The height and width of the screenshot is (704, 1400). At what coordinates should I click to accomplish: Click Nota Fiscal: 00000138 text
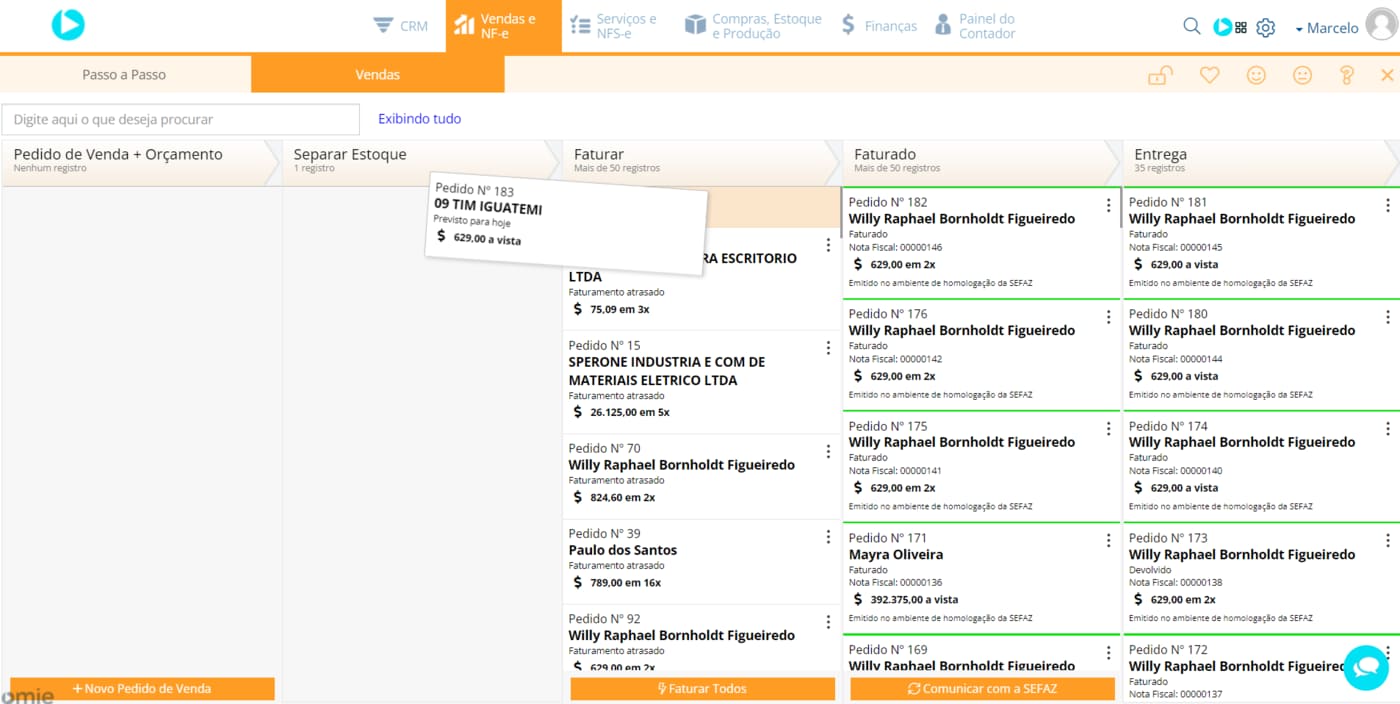tap(1176, 582)
